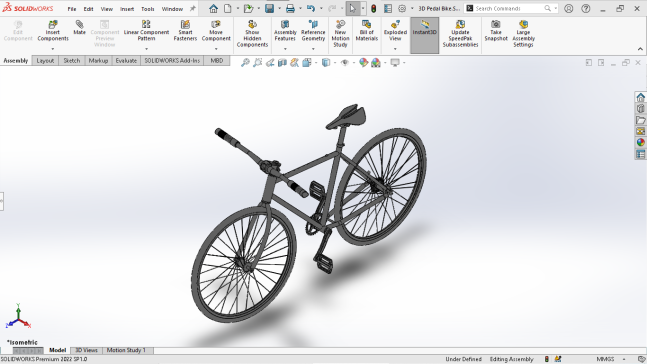The image size is (647, 364).
Task: Open File Explorer task pane tab
Action: click(x=640, y=120)
